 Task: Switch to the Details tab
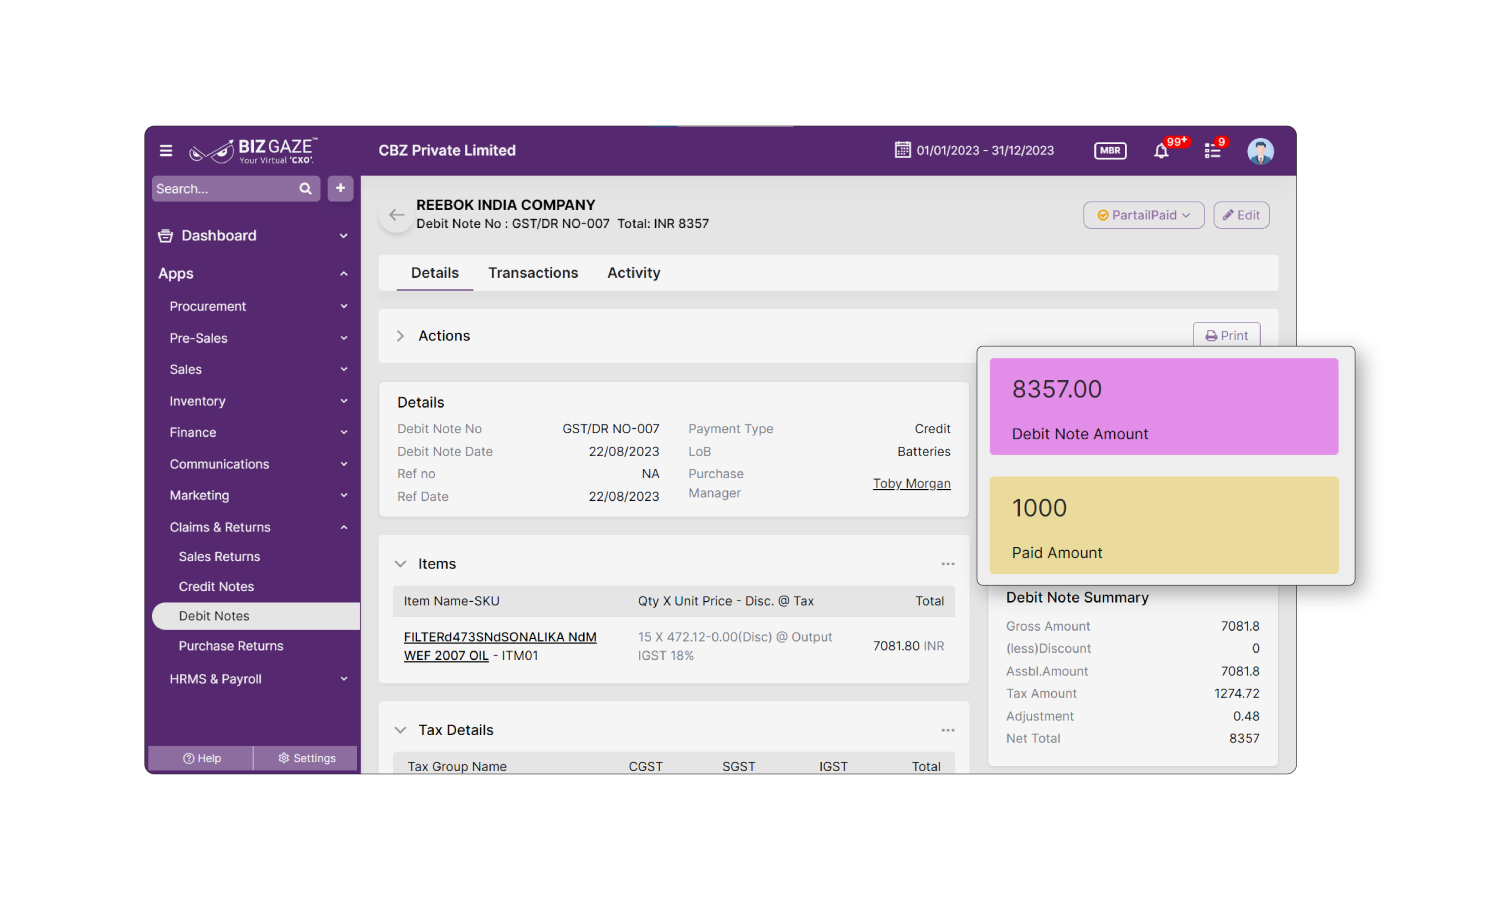[x=435, y=273]
